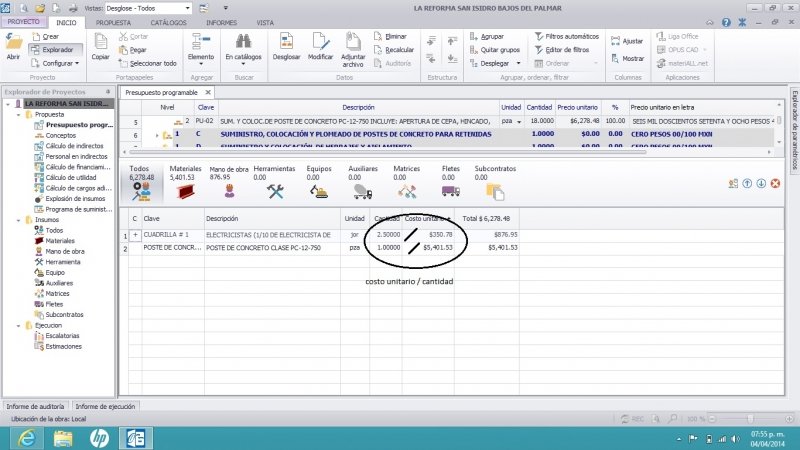Click the Subcontratos documents icon

click(x=495, y=191)
